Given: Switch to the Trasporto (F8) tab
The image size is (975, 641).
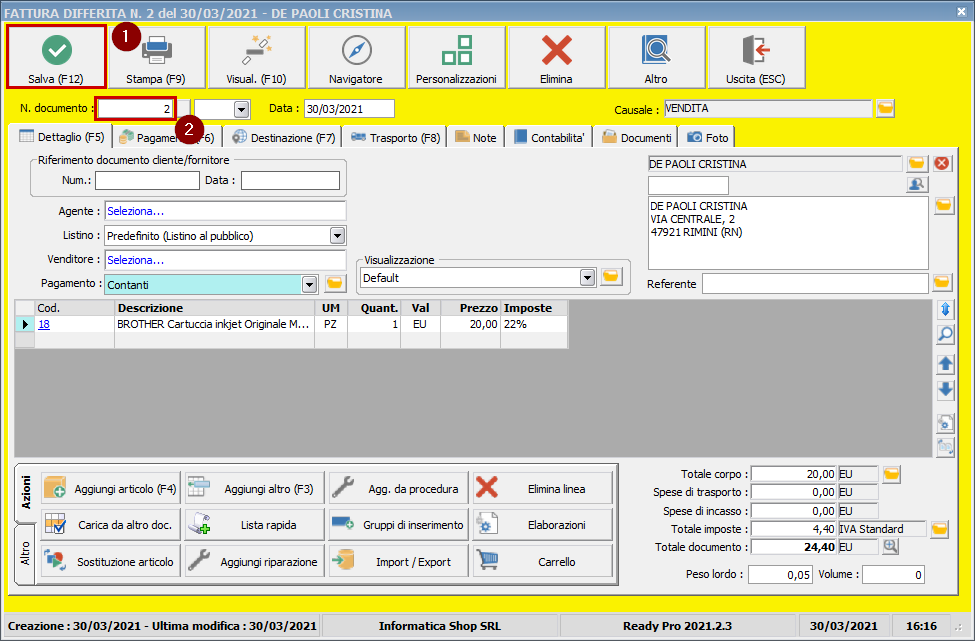Looking at the screenshot, I should [x=395, y=137].
